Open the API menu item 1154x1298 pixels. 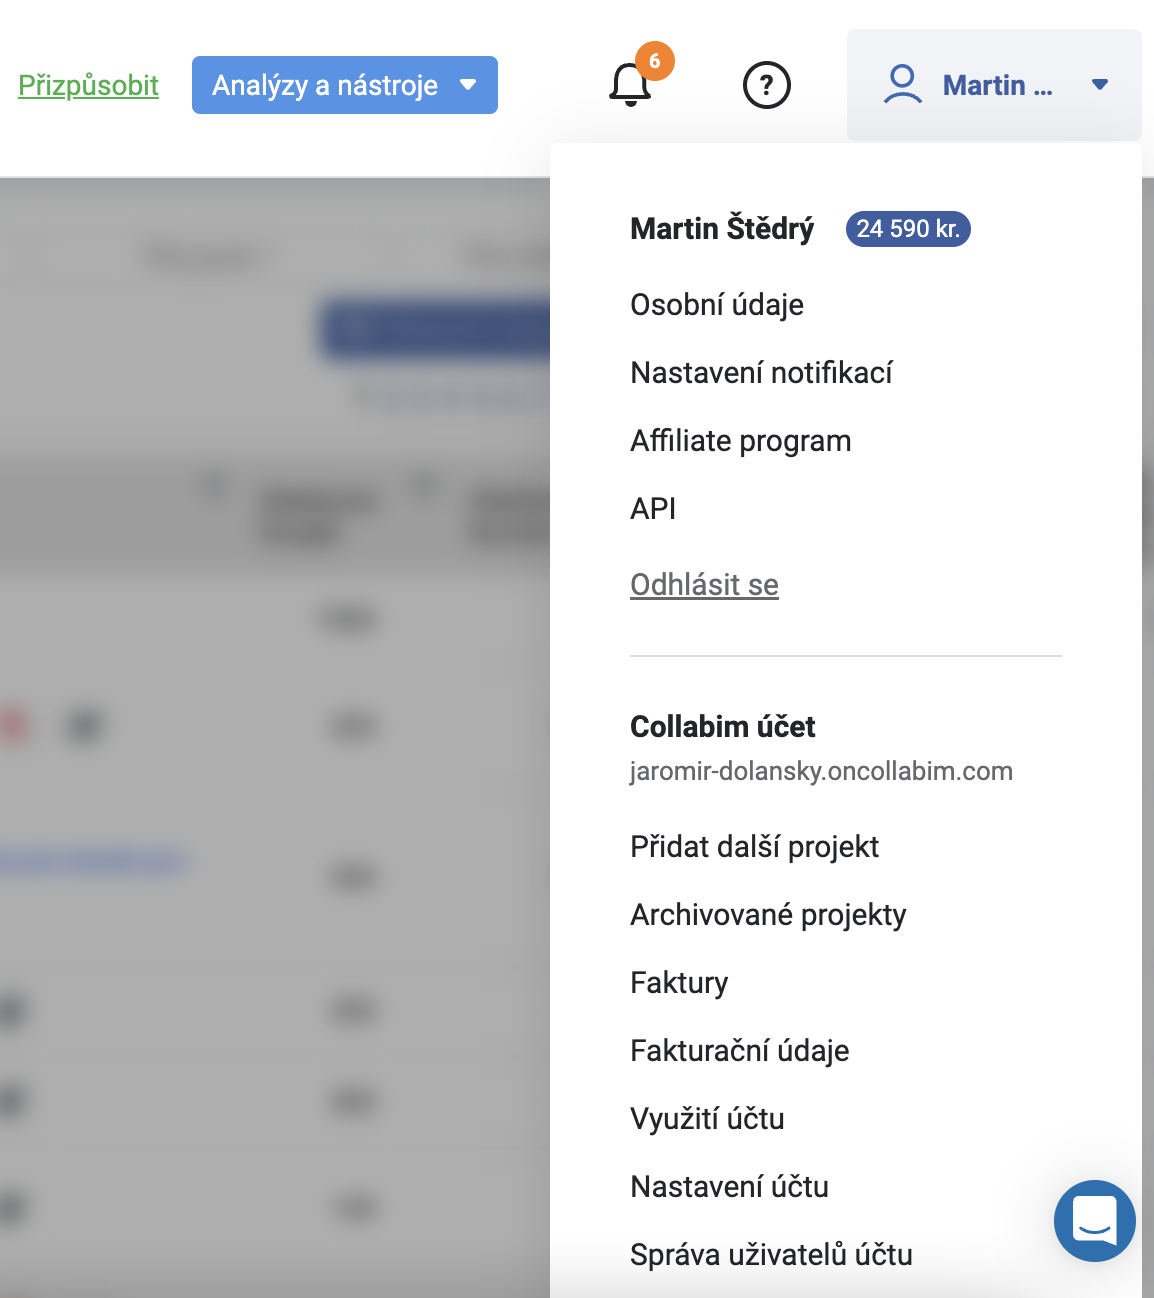pyautogui.click(x=653, y=509)
